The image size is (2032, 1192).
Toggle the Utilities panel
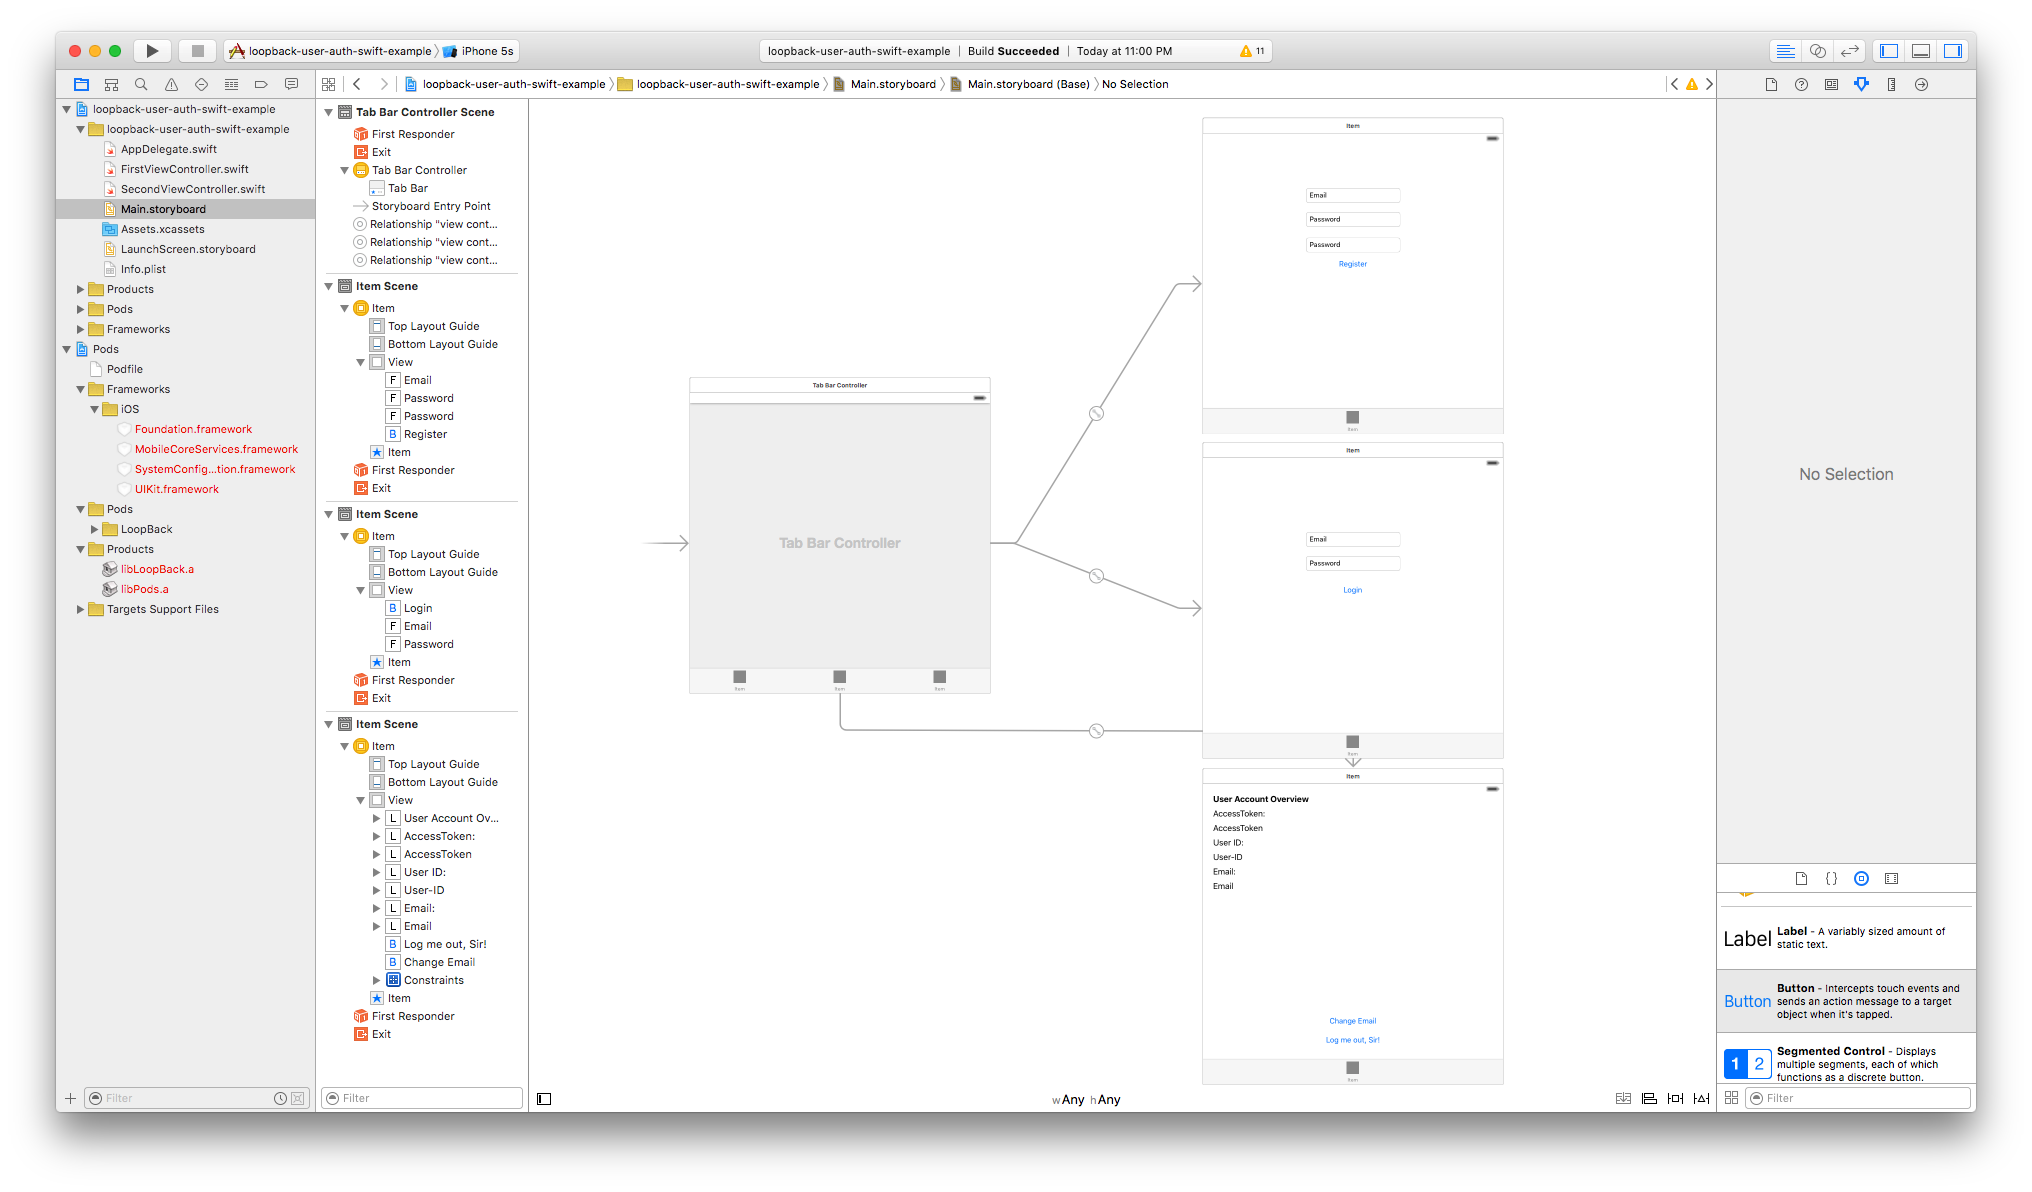(1953, 51)
